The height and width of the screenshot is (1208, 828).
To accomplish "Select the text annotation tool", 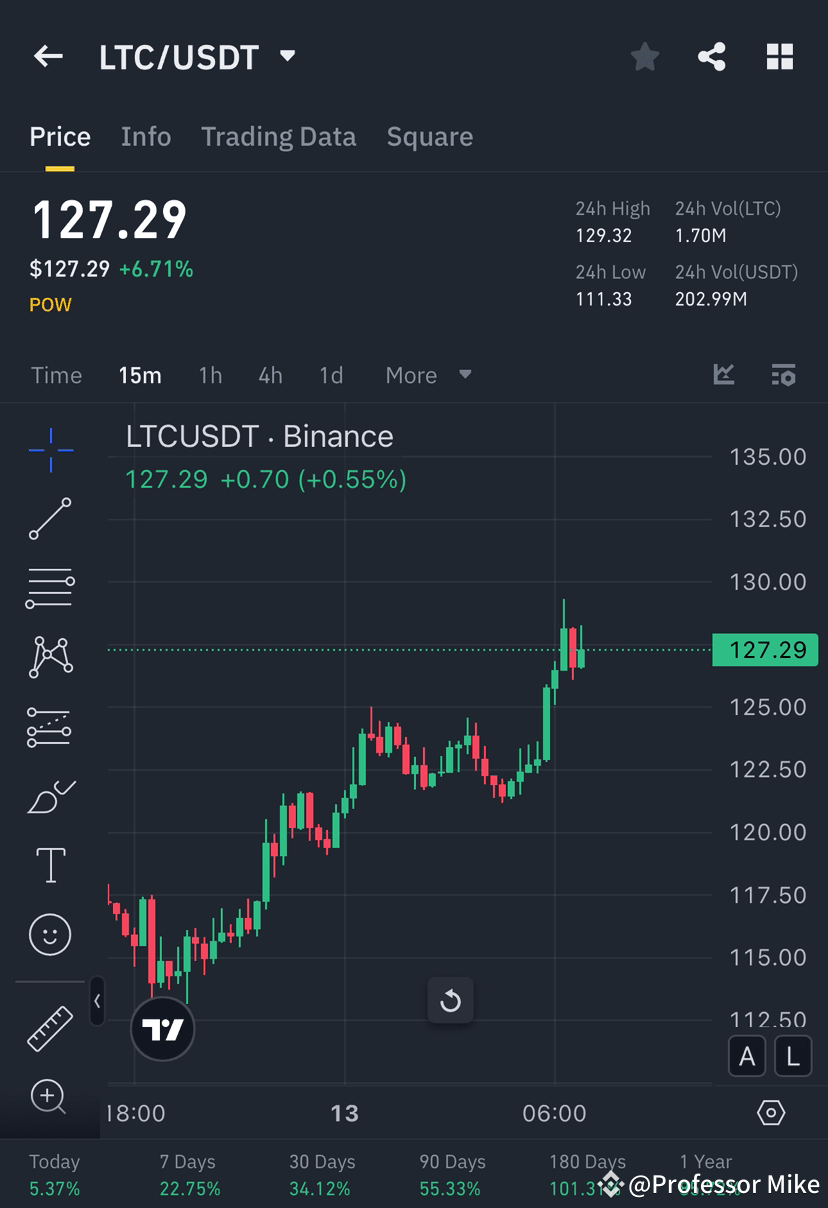I will tap(50, 865).
